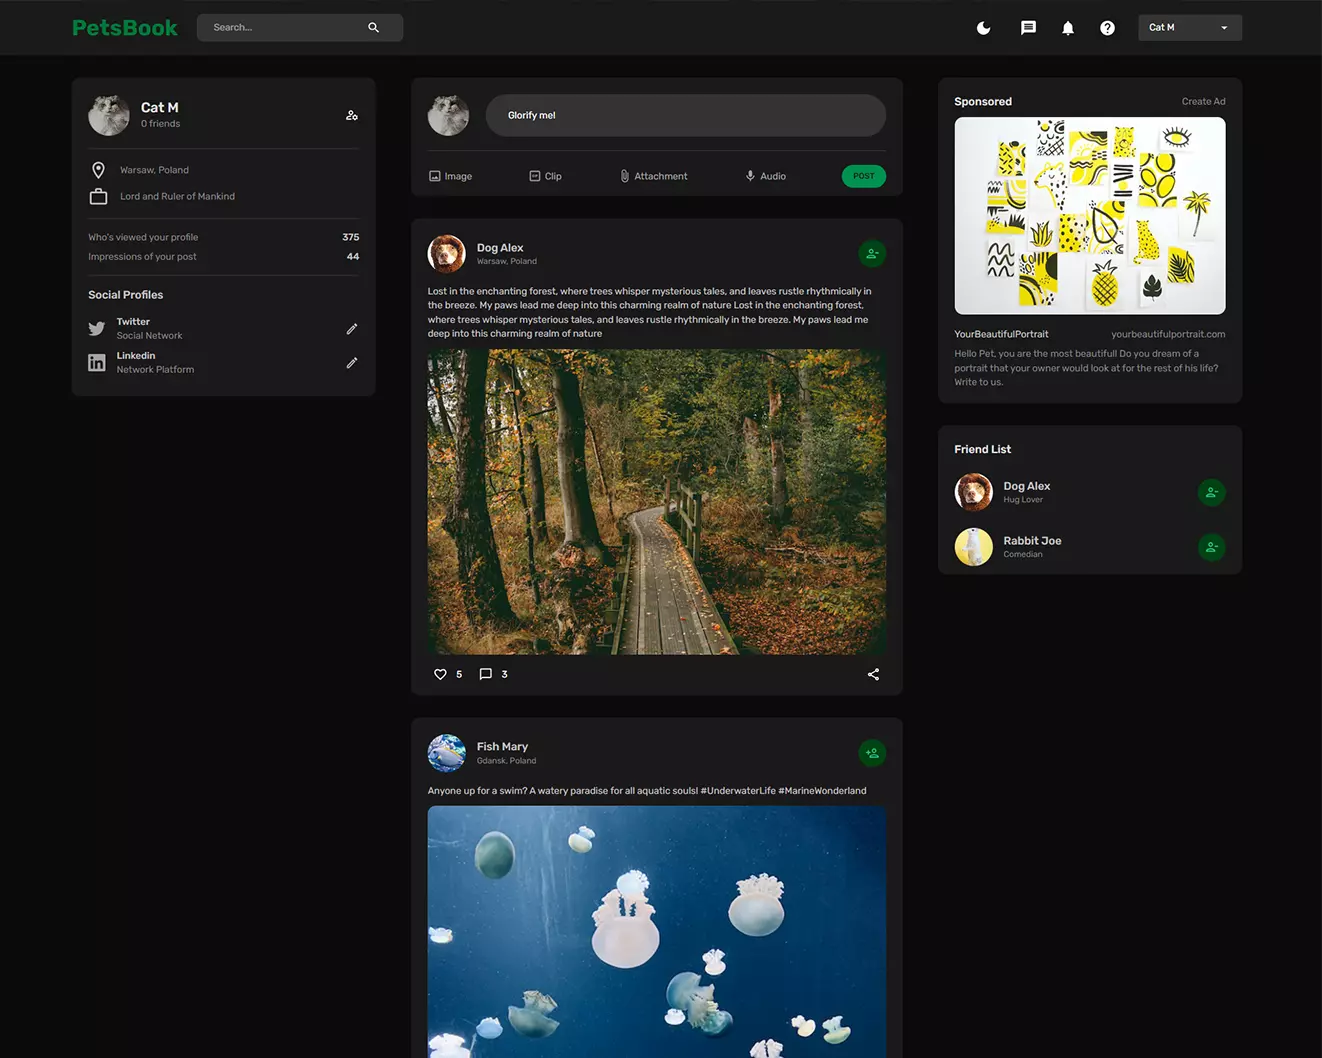Viewport: 1322px width, 1058px height.
Task: Select the Image attachment option
Action: click(450, 176)
